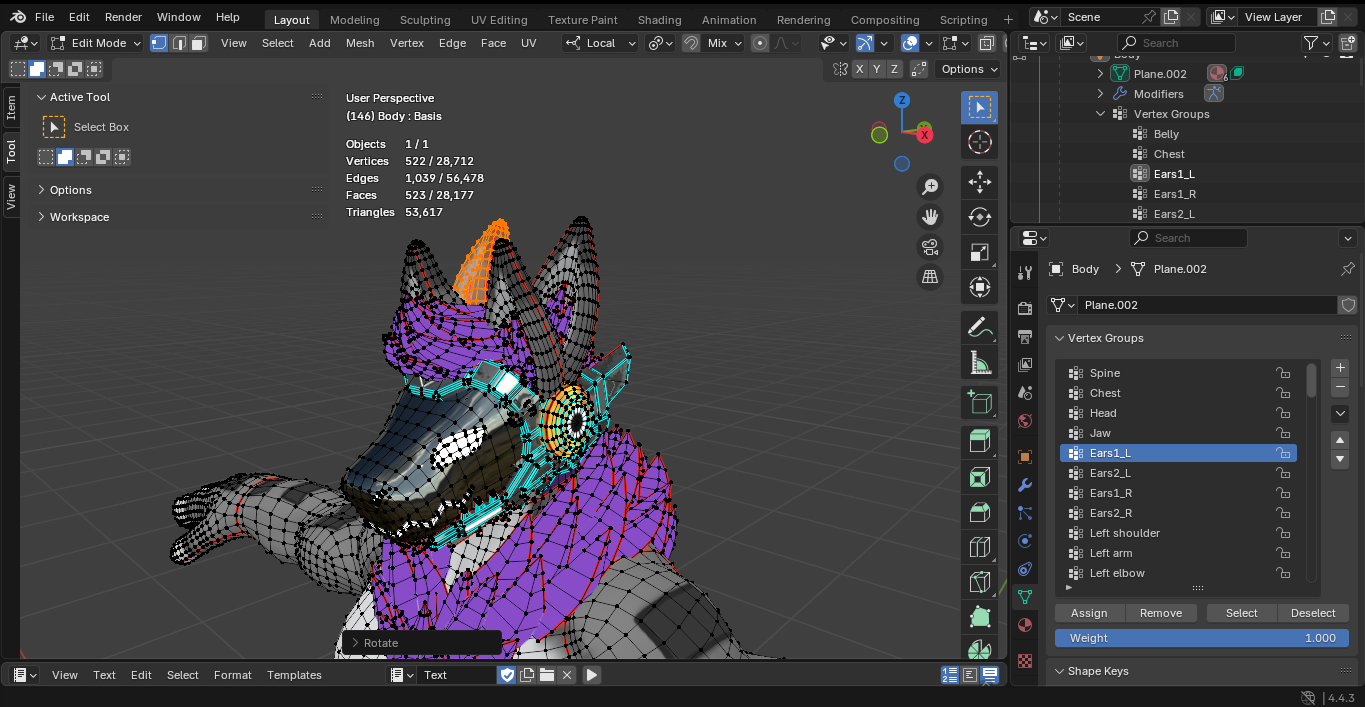
Task: Open the Material properties tab
Action: point(1024,625)
